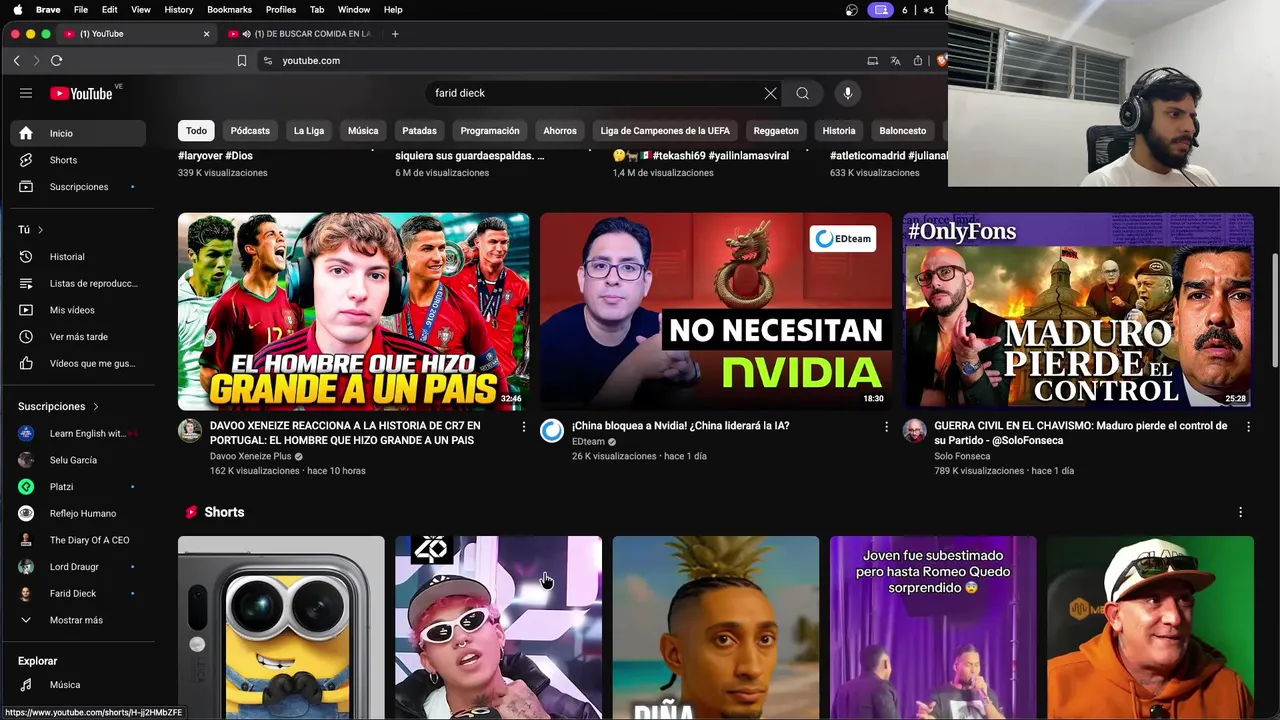Screen dimensions: 1280x720
Task: Play the Maduro Pierde el Control thumbnail
Action: [x=1078, y=311]
